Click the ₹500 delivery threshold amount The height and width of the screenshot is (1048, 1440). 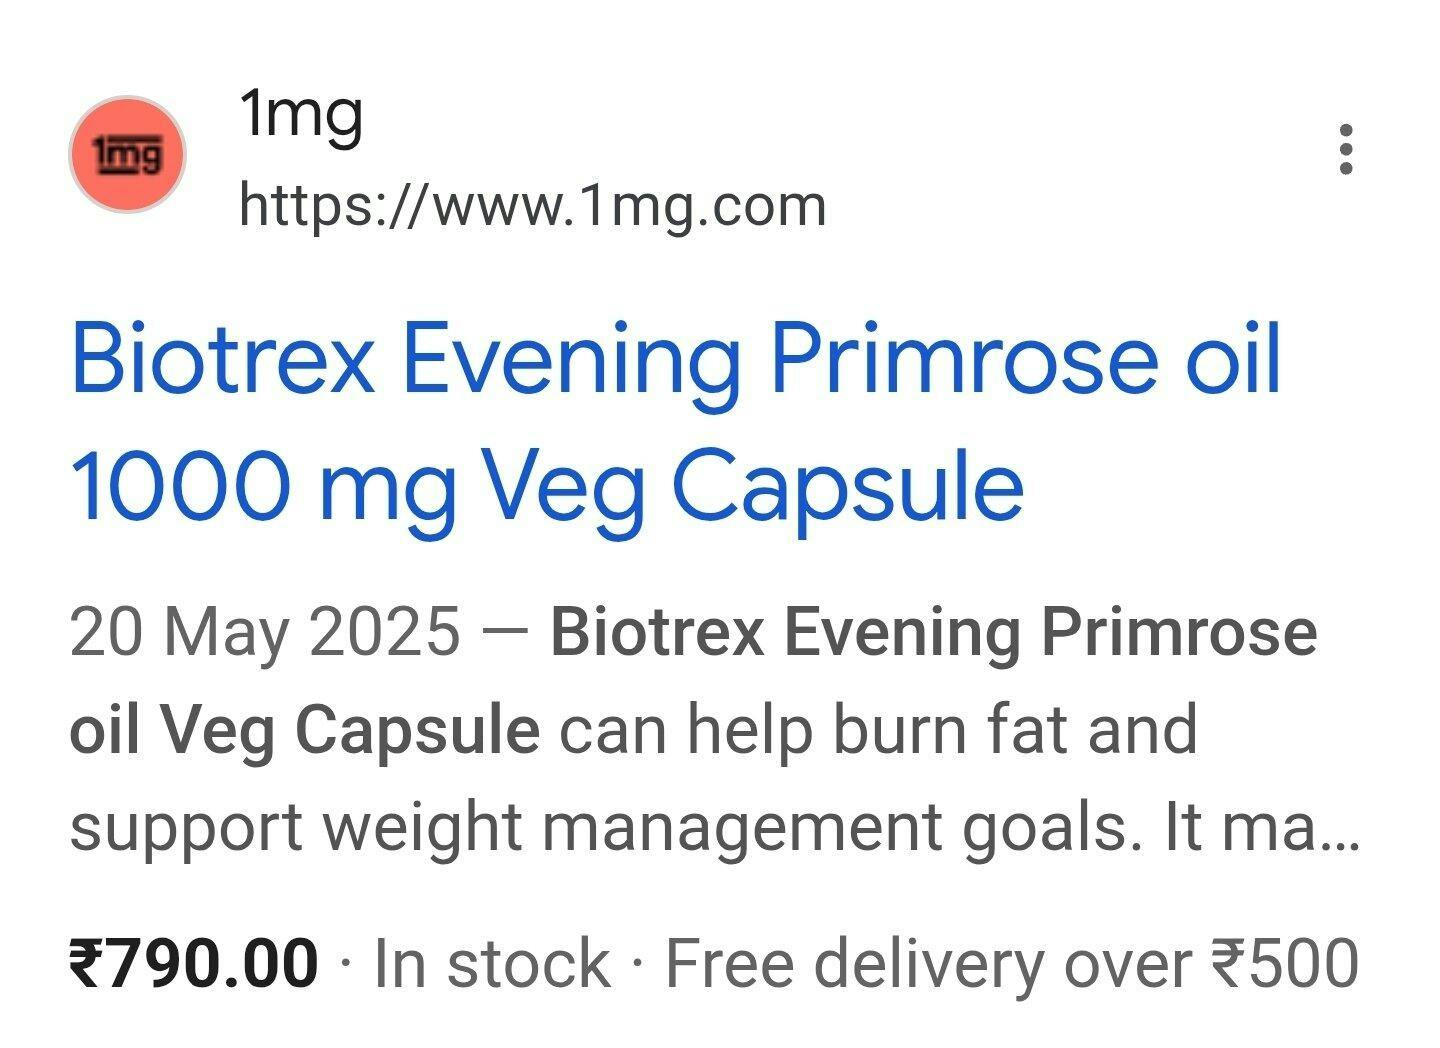point(1285,964)
